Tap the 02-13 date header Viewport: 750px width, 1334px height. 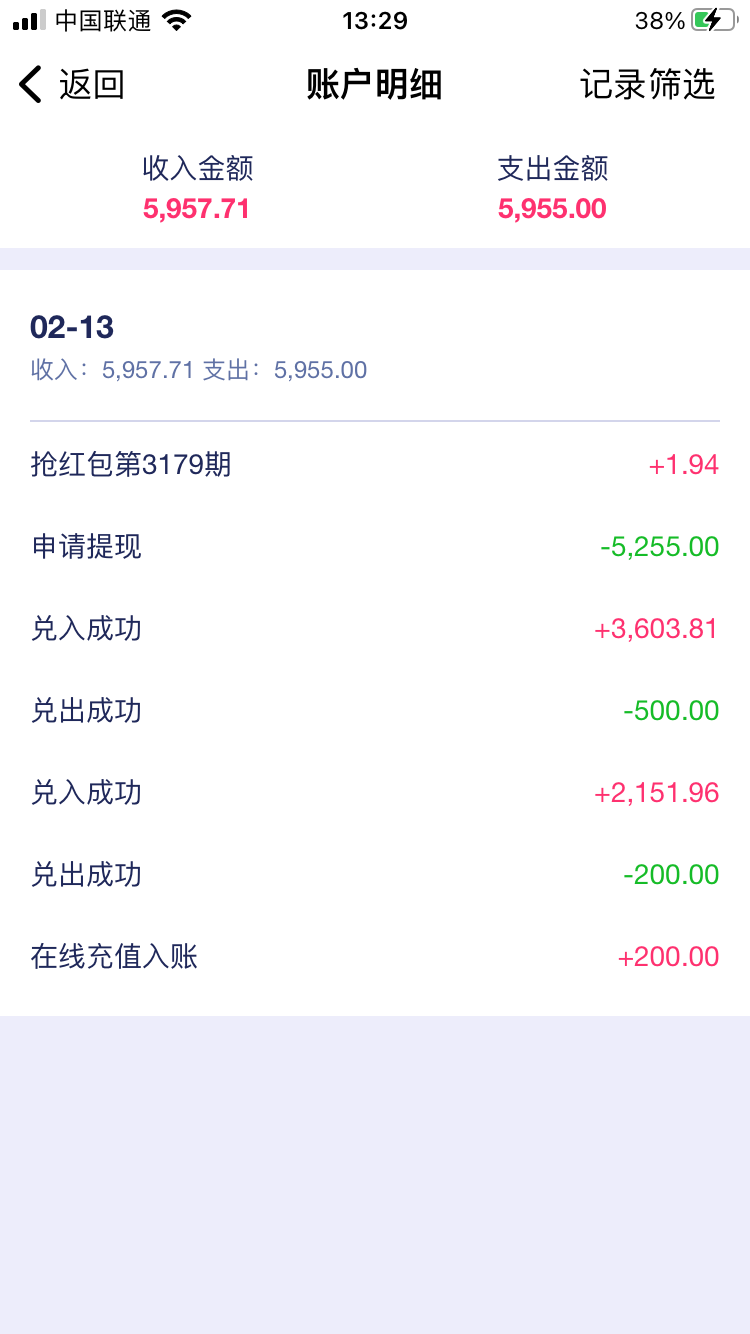[x=72, y=327]
